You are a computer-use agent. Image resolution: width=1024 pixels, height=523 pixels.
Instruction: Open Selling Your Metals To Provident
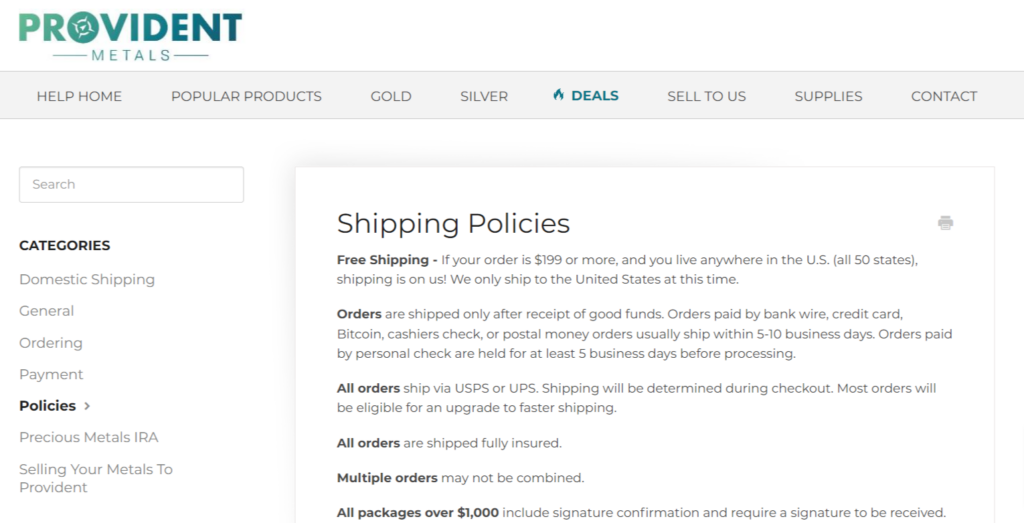(x=96, y=478)
